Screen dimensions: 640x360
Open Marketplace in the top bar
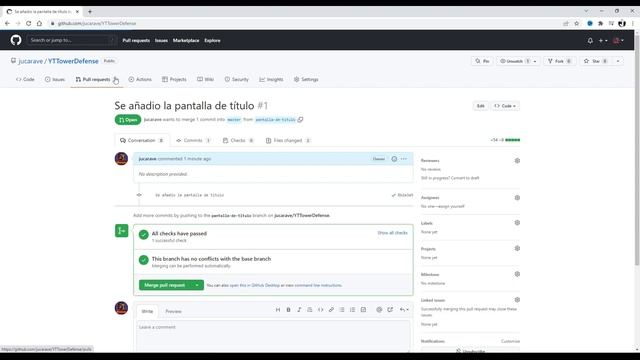186,40
